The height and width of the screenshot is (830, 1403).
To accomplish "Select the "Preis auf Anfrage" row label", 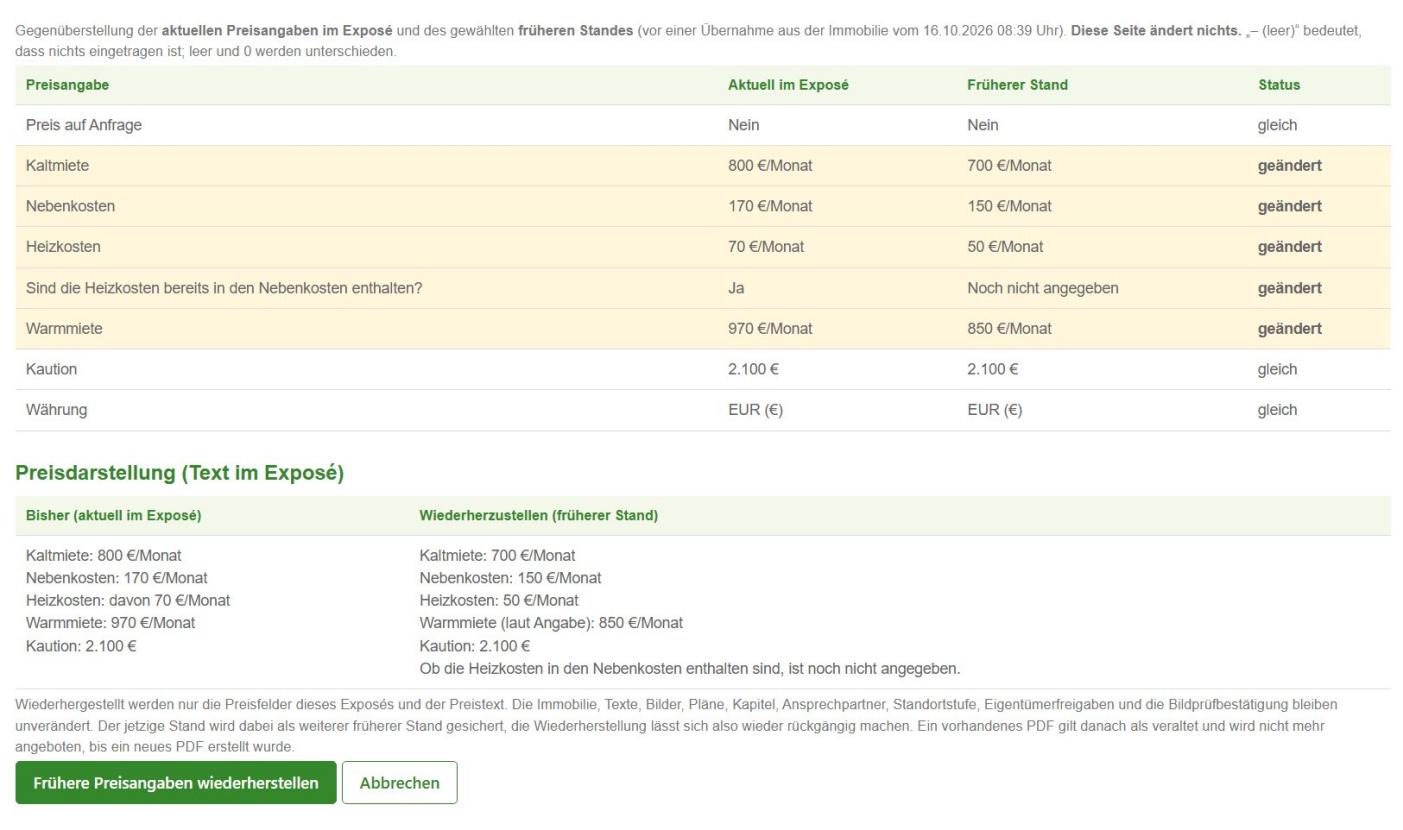I will point(85,125).
